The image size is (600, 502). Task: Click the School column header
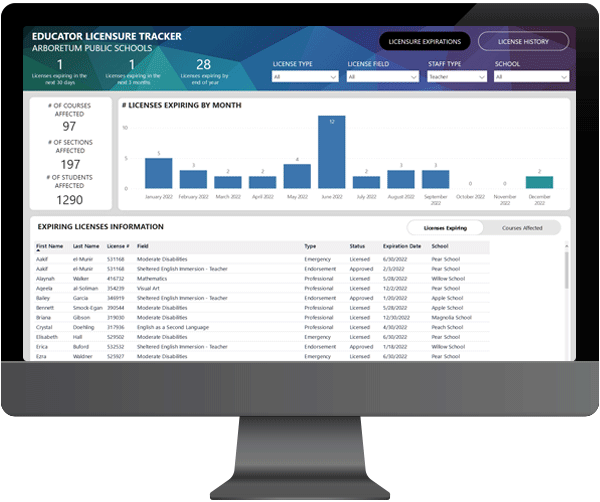pyautogui.click(x=440, y=246)
